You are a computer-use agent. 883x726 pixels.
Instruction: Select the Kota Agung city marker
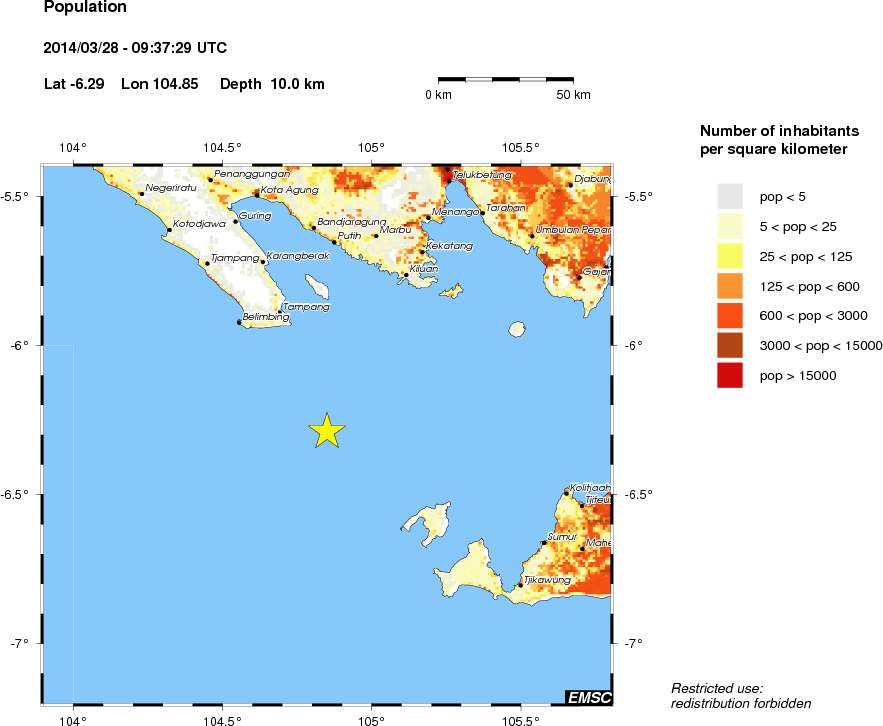coord(256,195)
